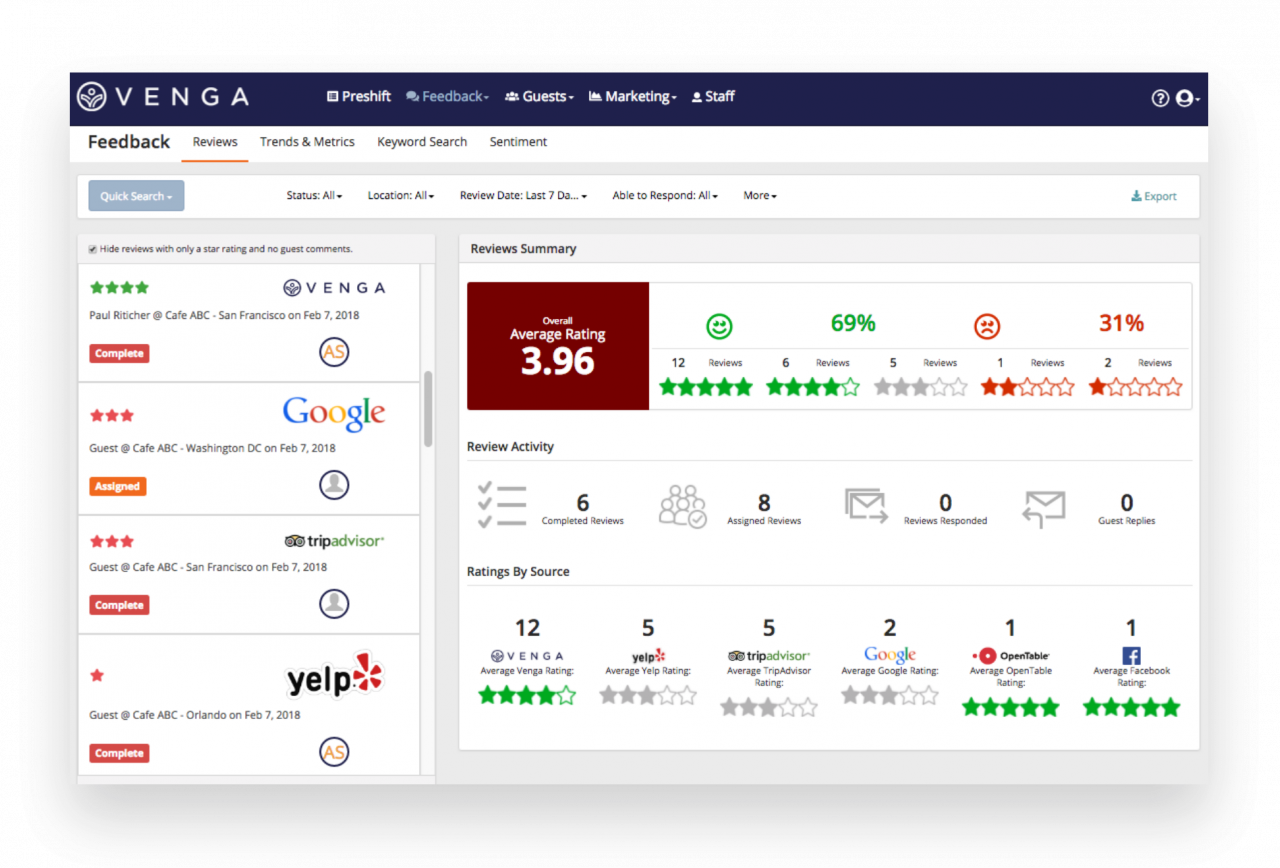Click the Facebook logo in Ratings By Source

[x=1131, y=656]
